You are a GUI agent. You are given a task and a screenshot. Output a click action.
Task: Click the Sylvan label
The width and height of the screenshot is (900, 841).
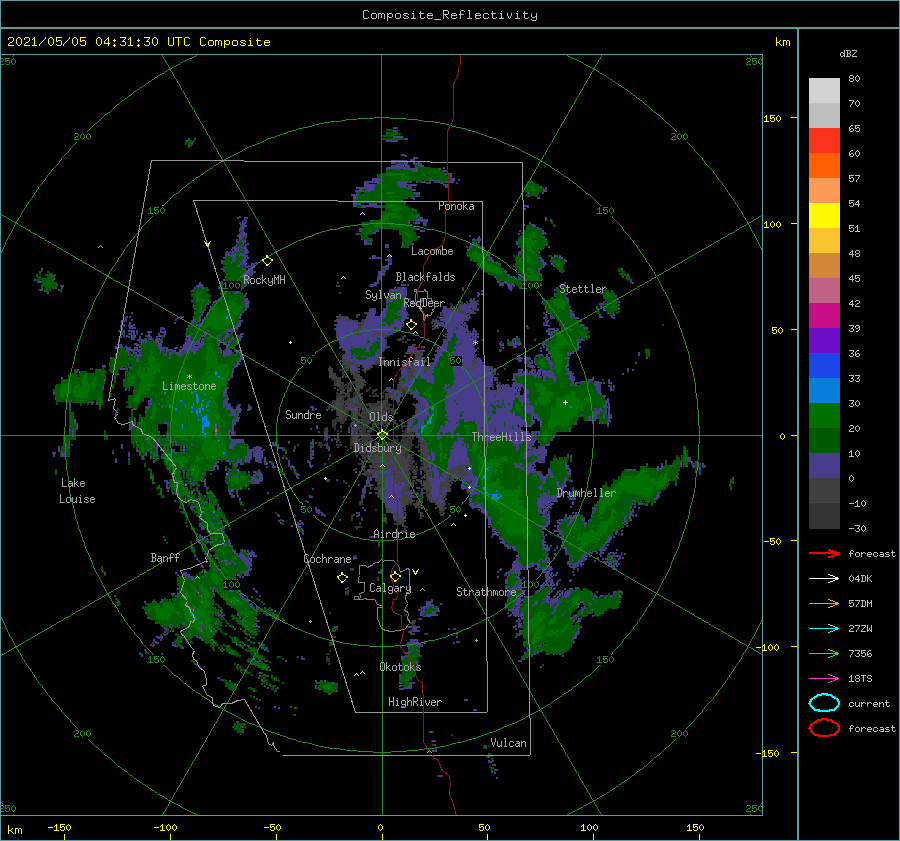tap(383, 295)
